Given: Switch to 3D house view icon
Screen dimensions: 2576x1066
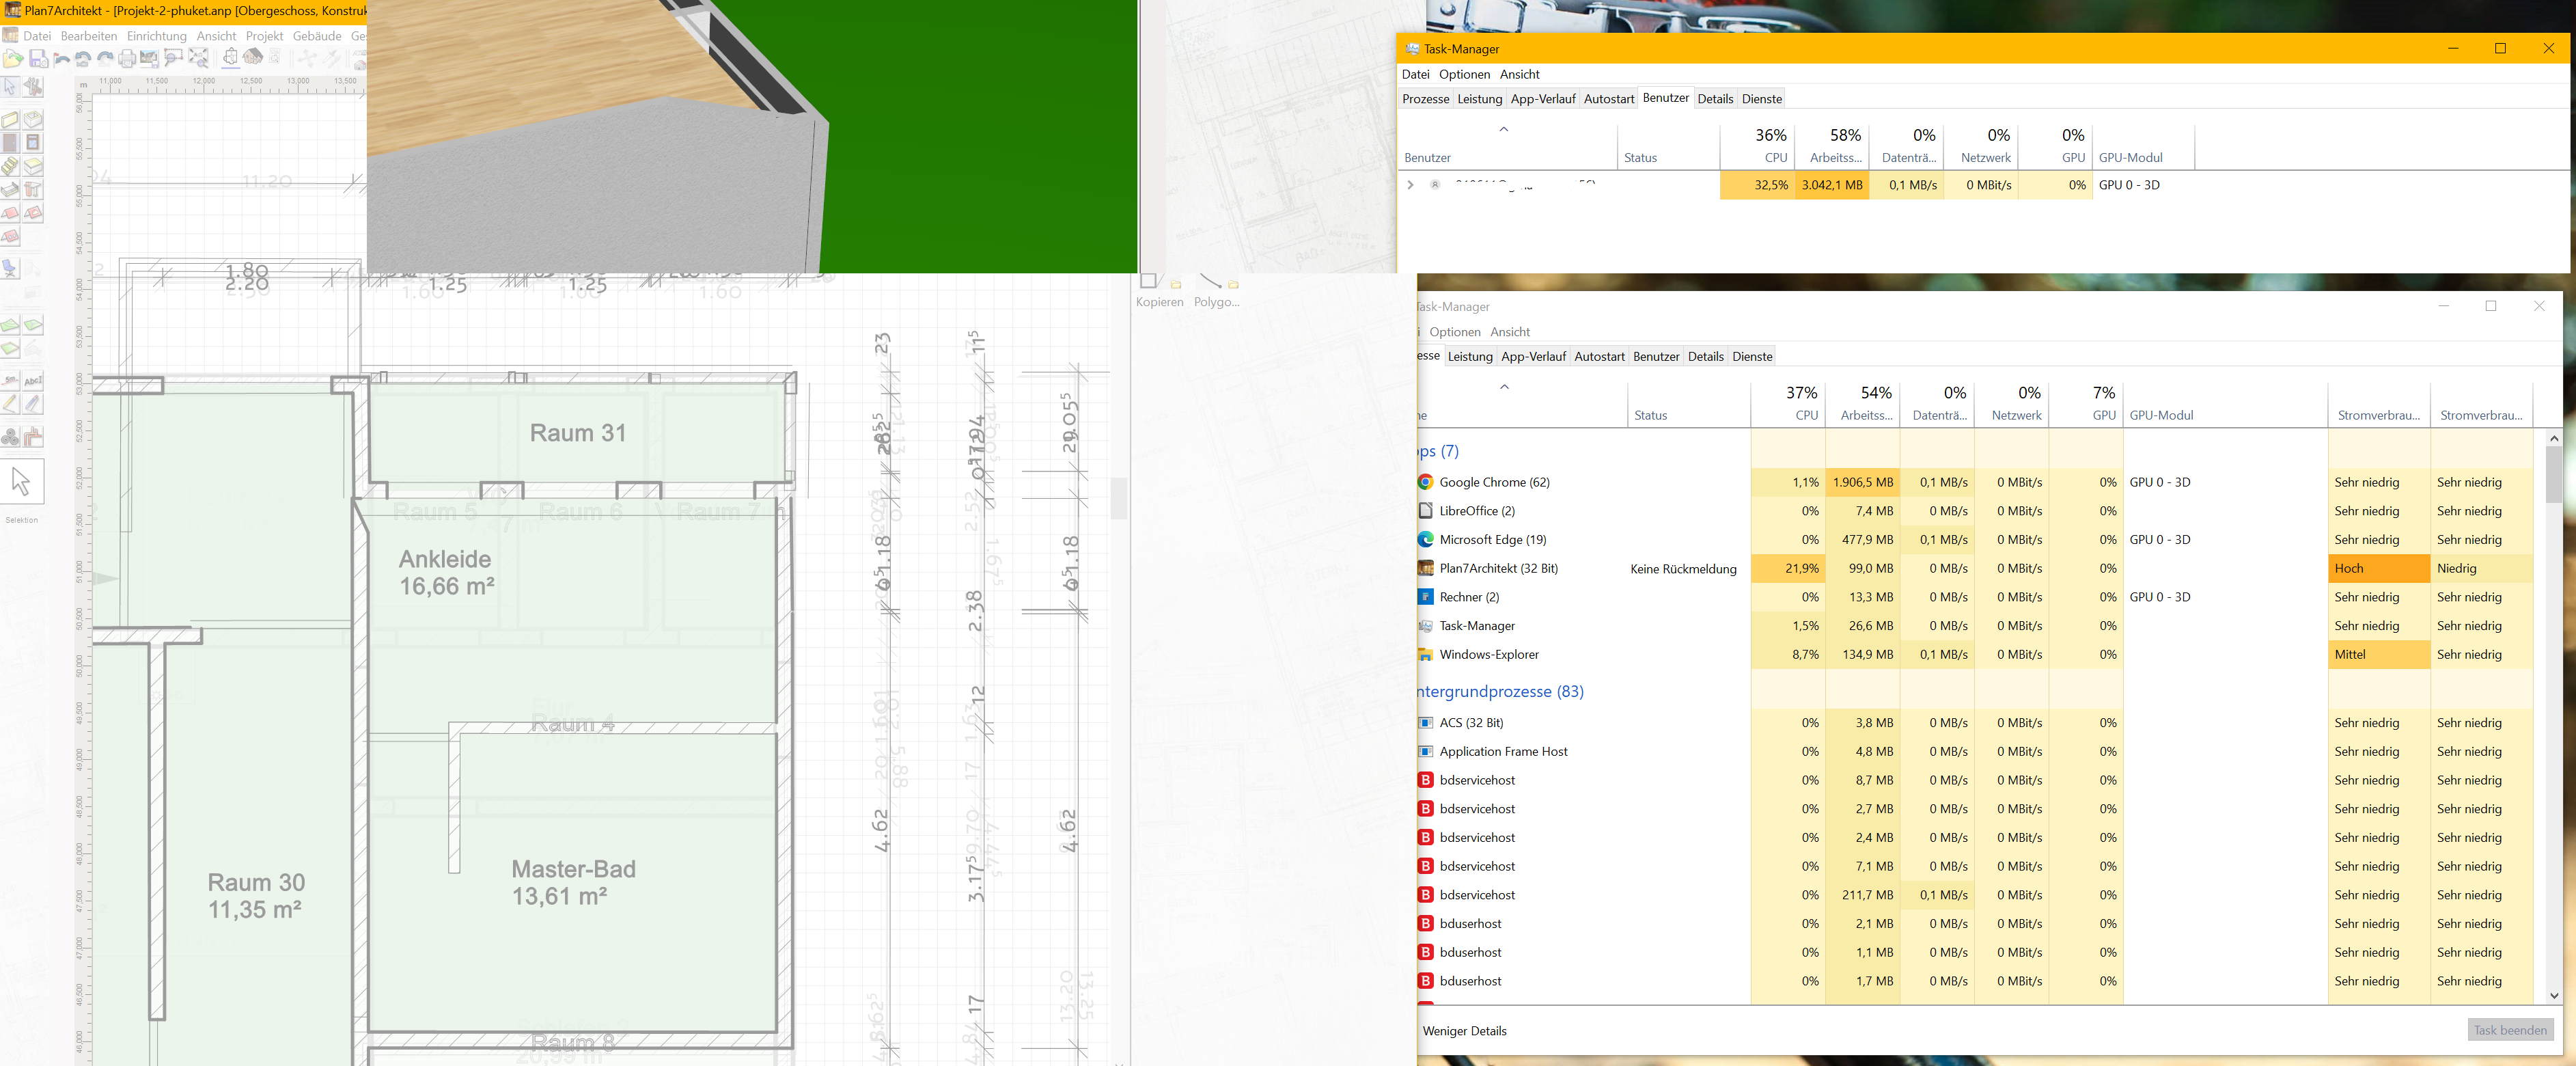Looking at the screenshot, I should (x=253, y=57).
